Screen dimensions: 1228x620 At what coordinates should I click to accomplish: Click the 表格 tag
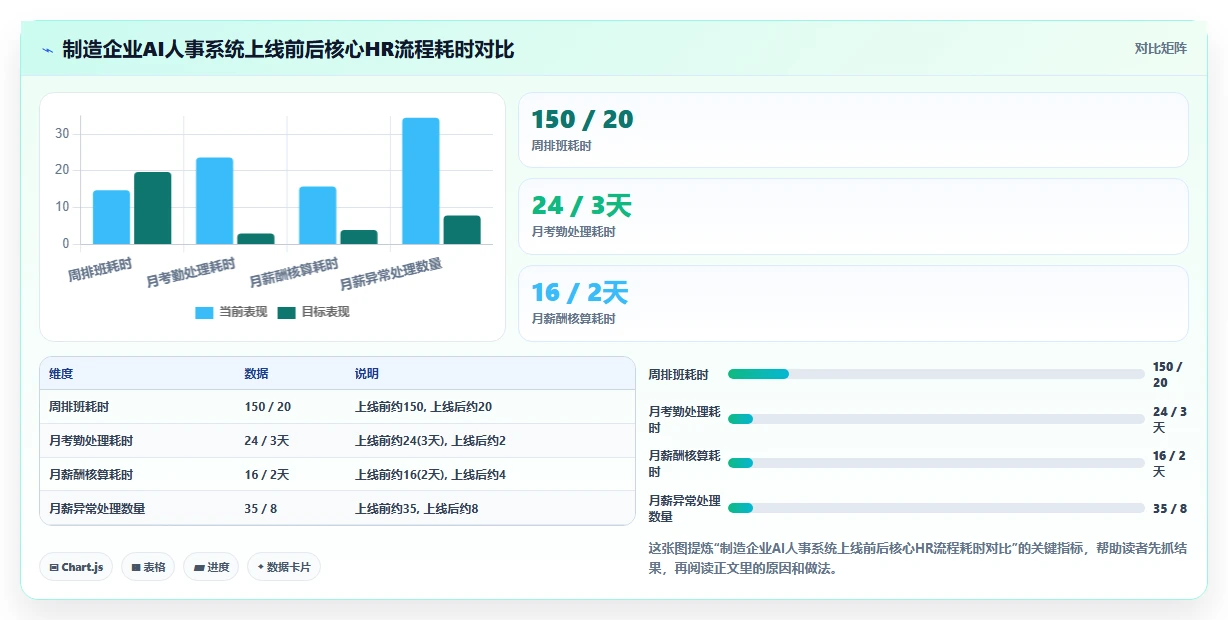148,567
